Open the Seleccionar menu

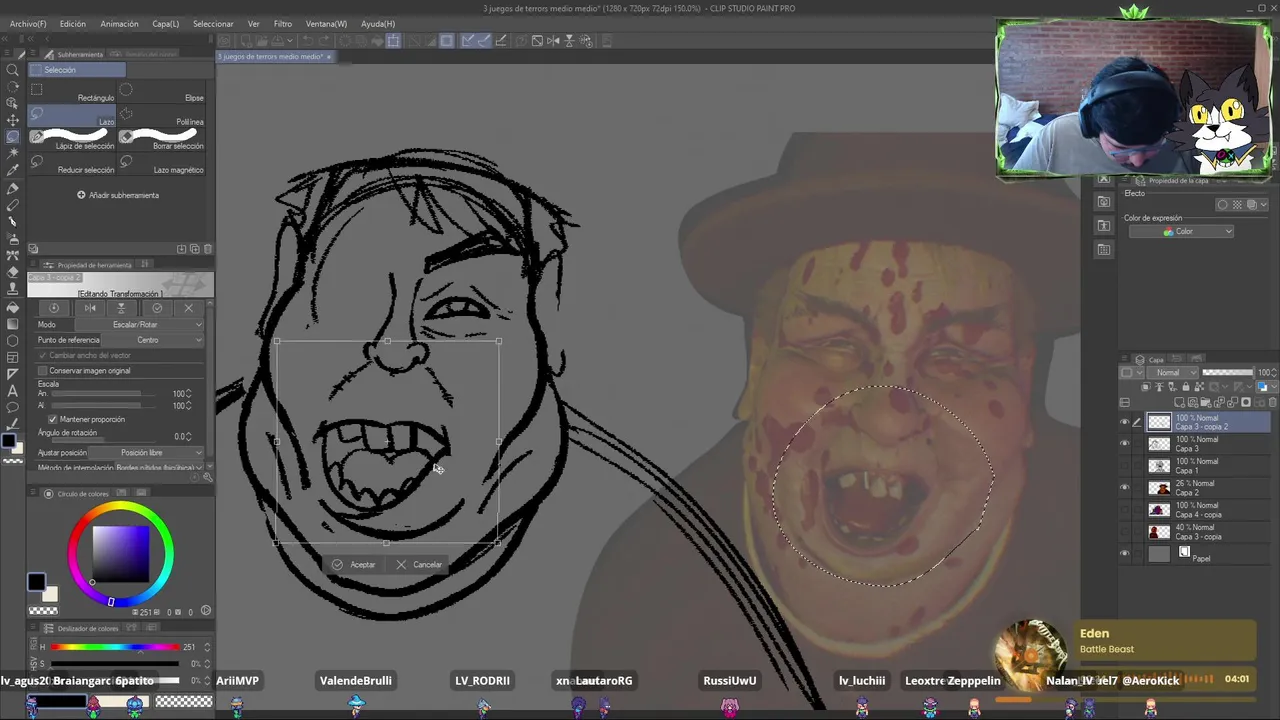pos(213,24)
